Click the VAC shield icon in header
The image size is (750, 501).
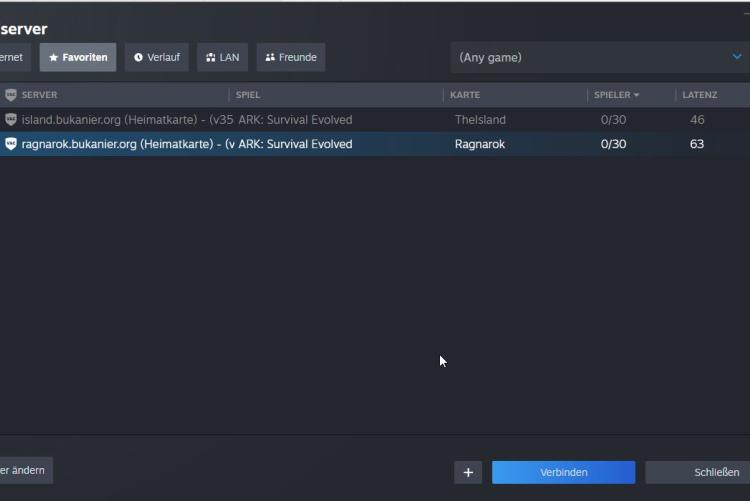11,95
